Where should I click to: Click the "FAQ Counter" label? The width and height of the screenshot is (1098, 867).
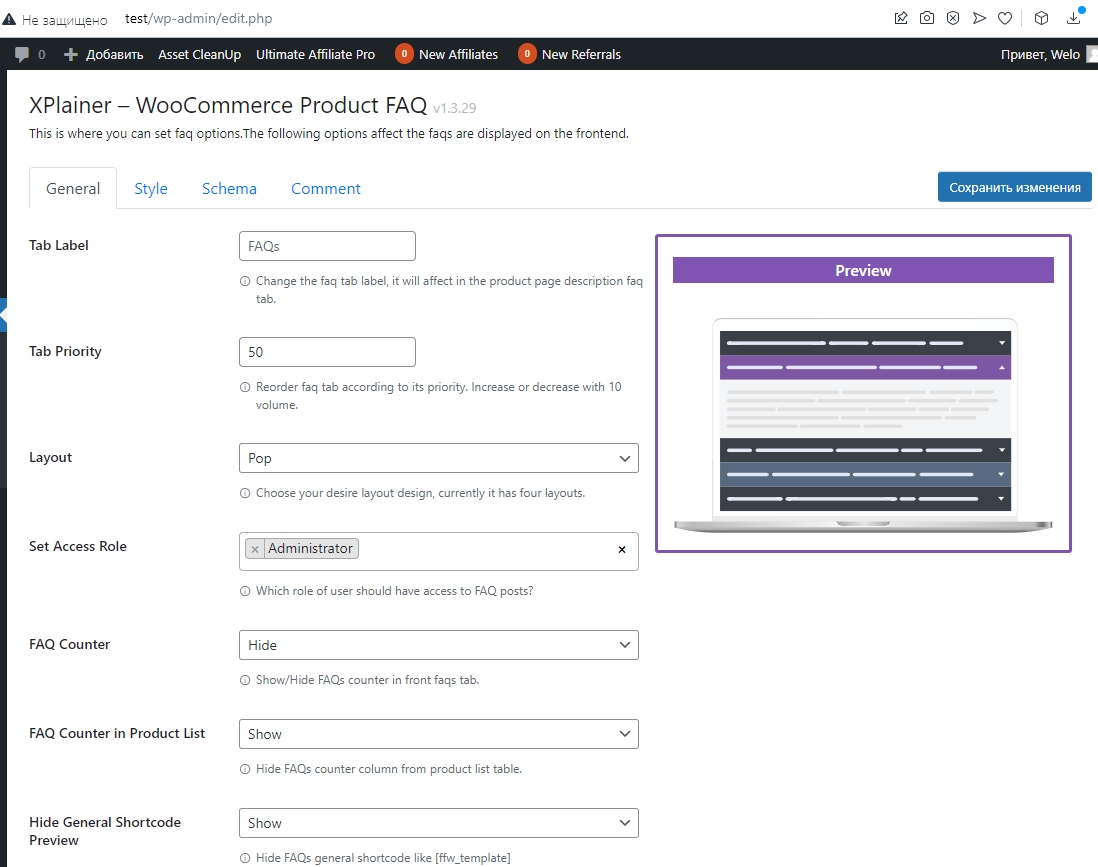click(x=69, y=644)
